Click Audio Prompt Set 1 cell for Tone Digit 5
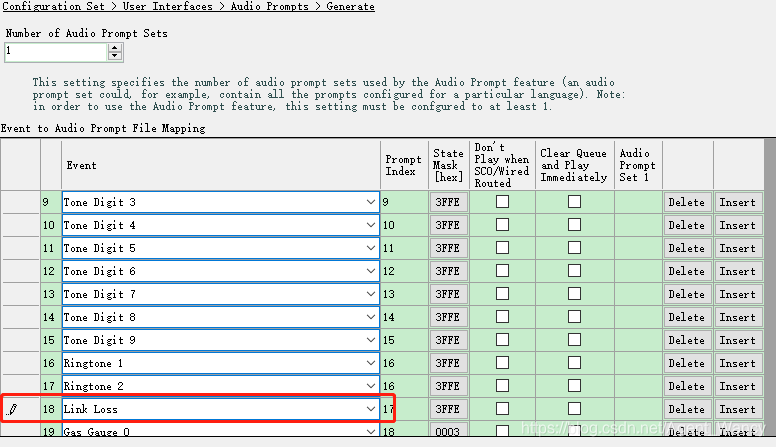The width and height of the screenshot is (776, 447). [638, 248]
